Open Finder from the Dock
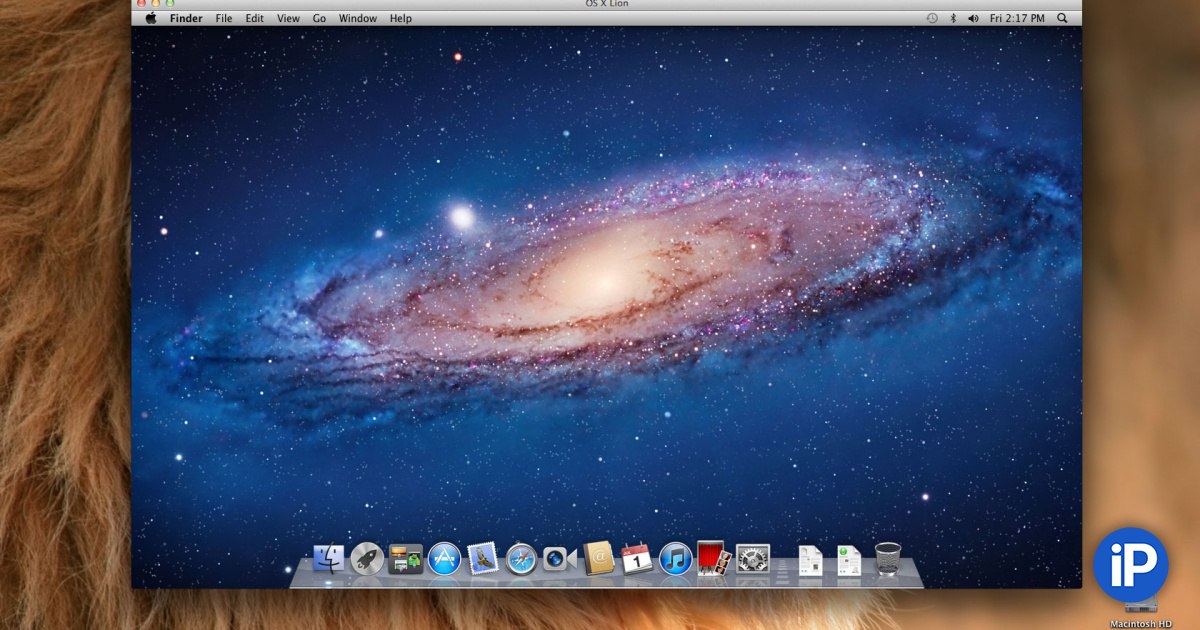The height and width of the screenshot is (630, 1200). (328, 558)
